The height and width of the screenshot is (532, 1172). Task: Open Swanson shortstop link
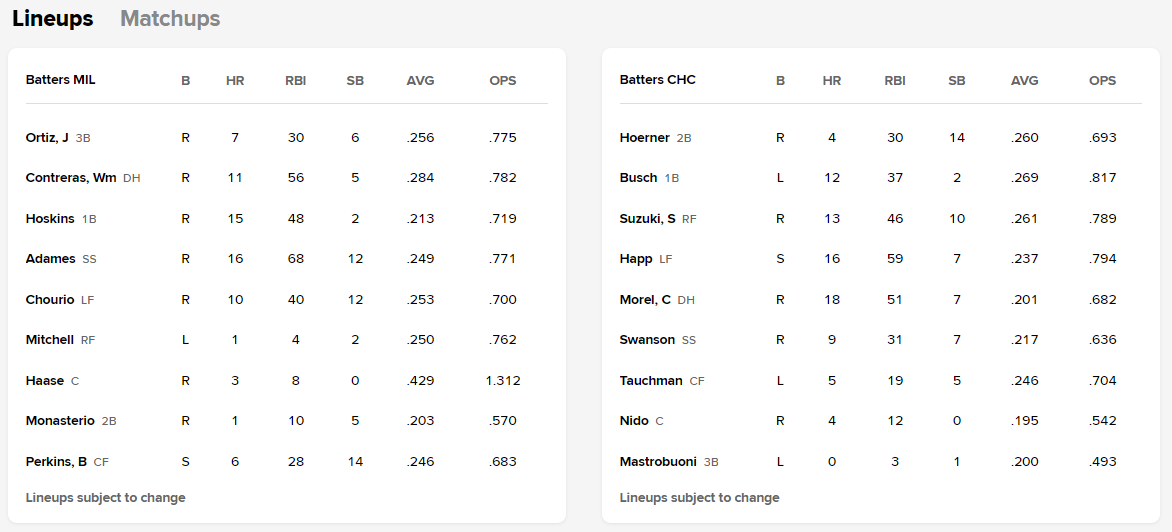647,340
